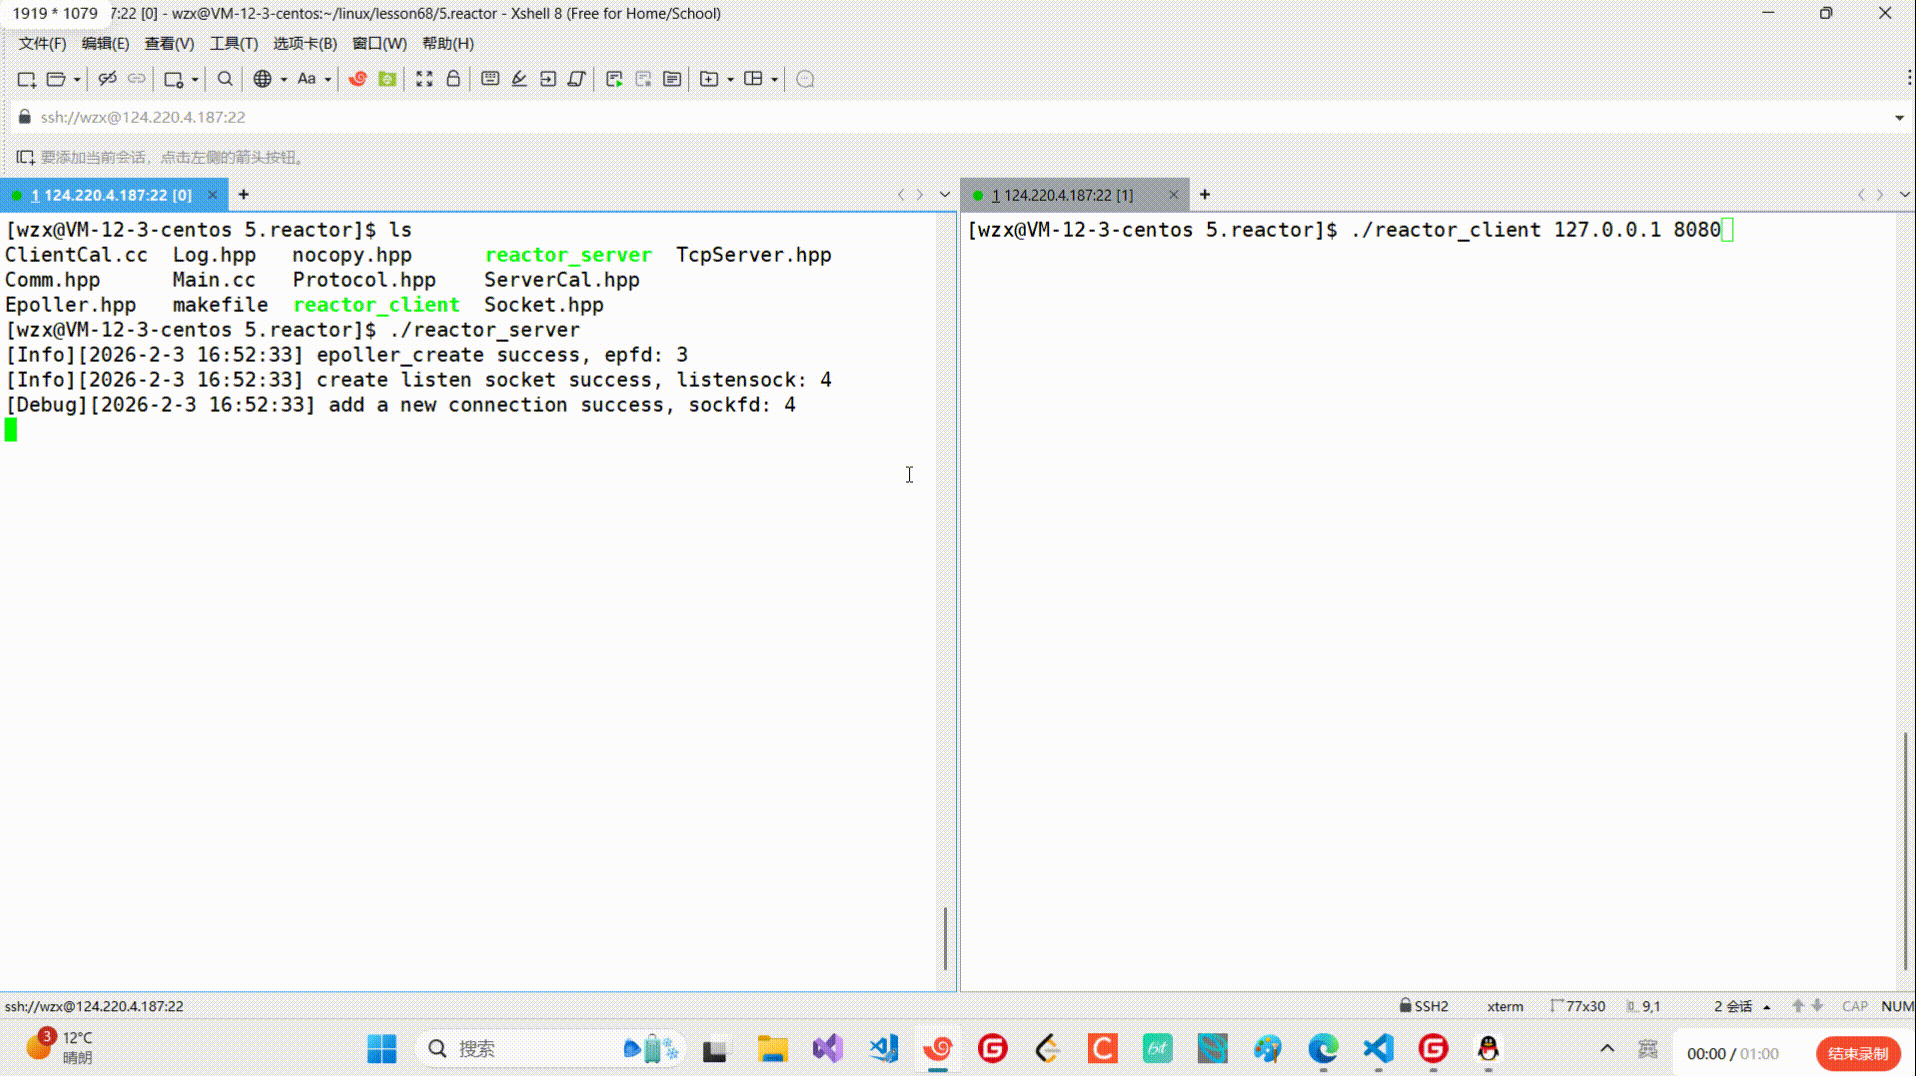Expand the font Aa dropdown arrow
The height and width of the screenshot is (1076, 1916).
327,80
